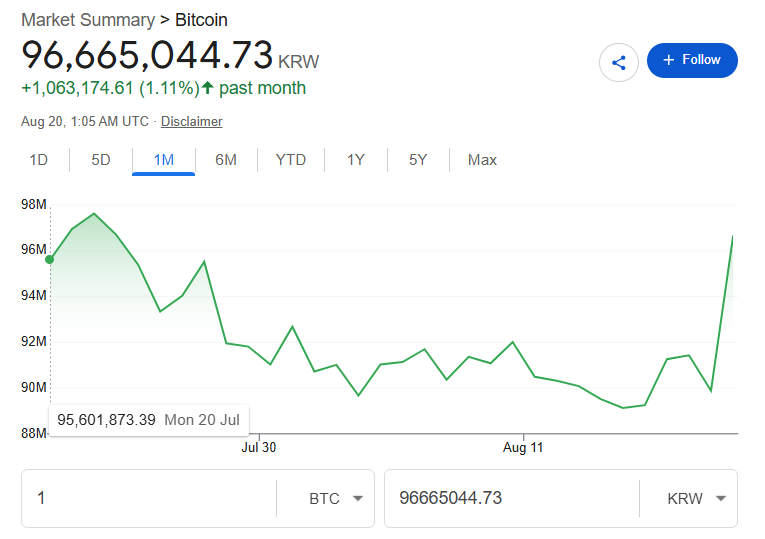View the 1Y price history
The height and width of the screenshot is (539, 765).
pos(356,160)
